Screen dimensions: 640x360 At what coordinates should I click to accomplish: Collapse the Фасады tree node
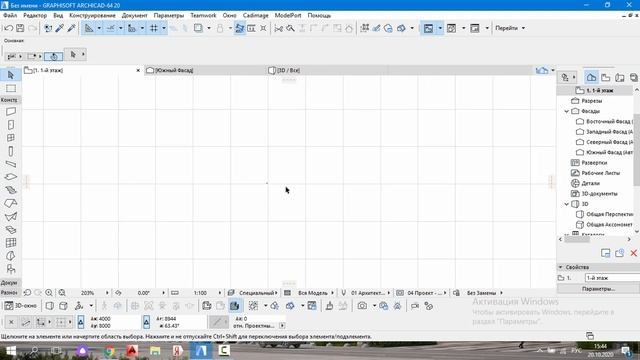coord(567,111)
